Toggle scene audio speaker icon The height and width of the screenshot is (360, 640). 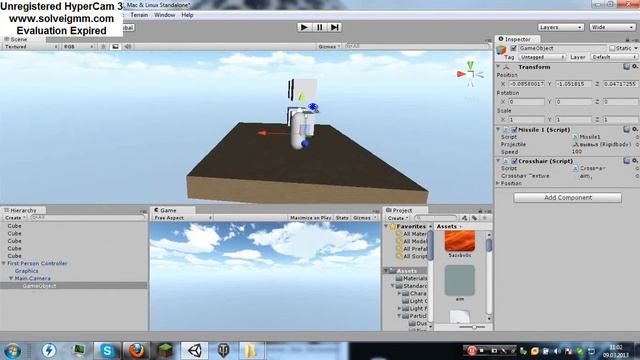(x=128, y=47)
